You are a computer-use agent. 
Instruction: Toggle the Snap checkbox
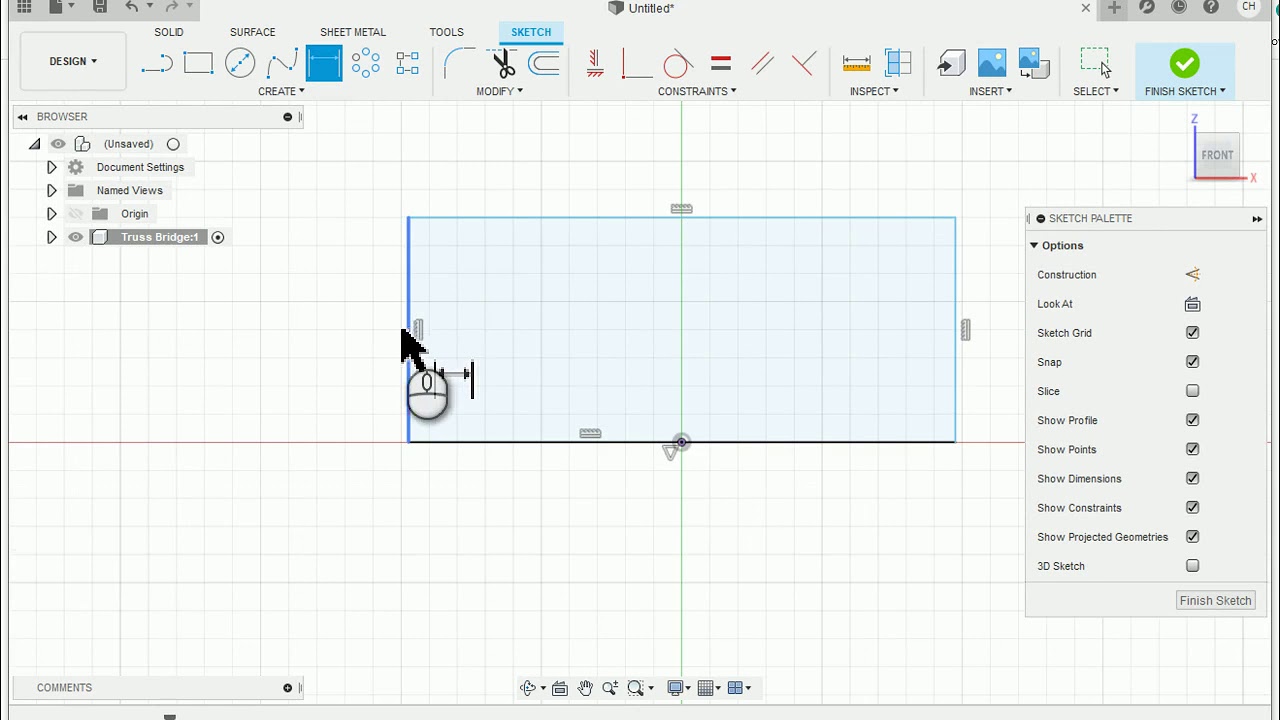1192,362
